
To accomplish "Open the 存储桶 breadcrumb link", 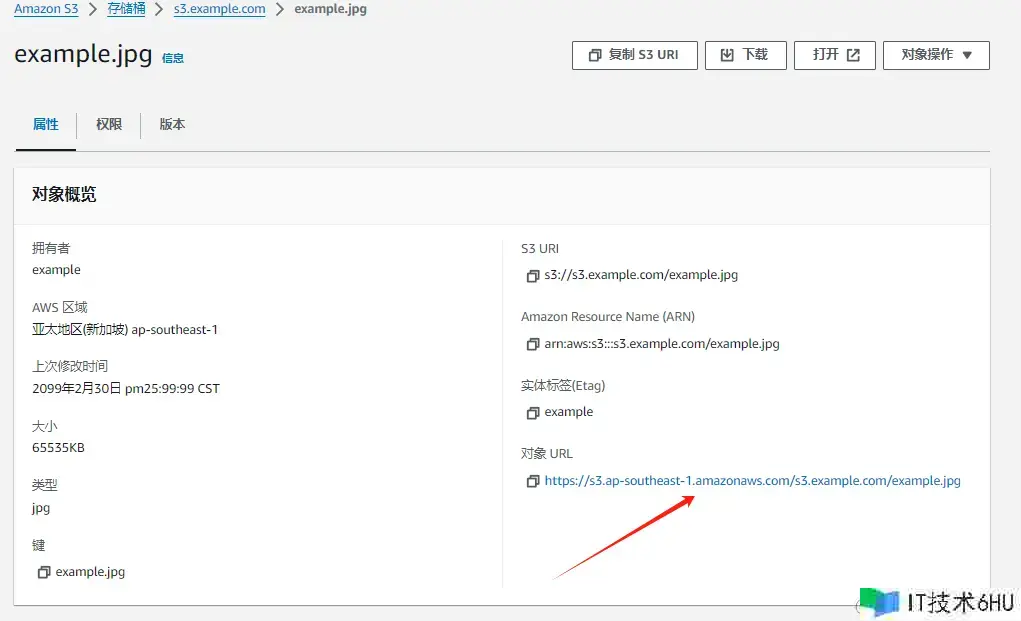I will [126, 9].
